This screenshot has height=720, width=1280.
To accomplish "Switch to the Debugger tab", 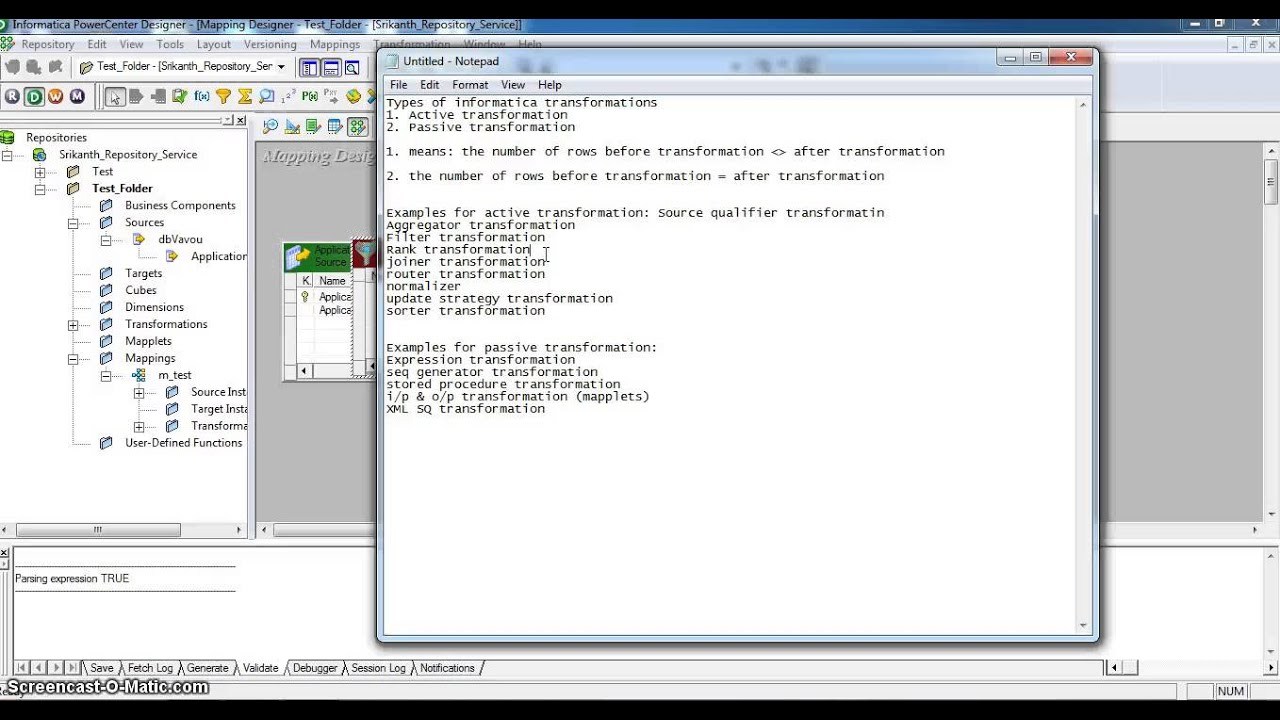I will click(x=315, y=668).
